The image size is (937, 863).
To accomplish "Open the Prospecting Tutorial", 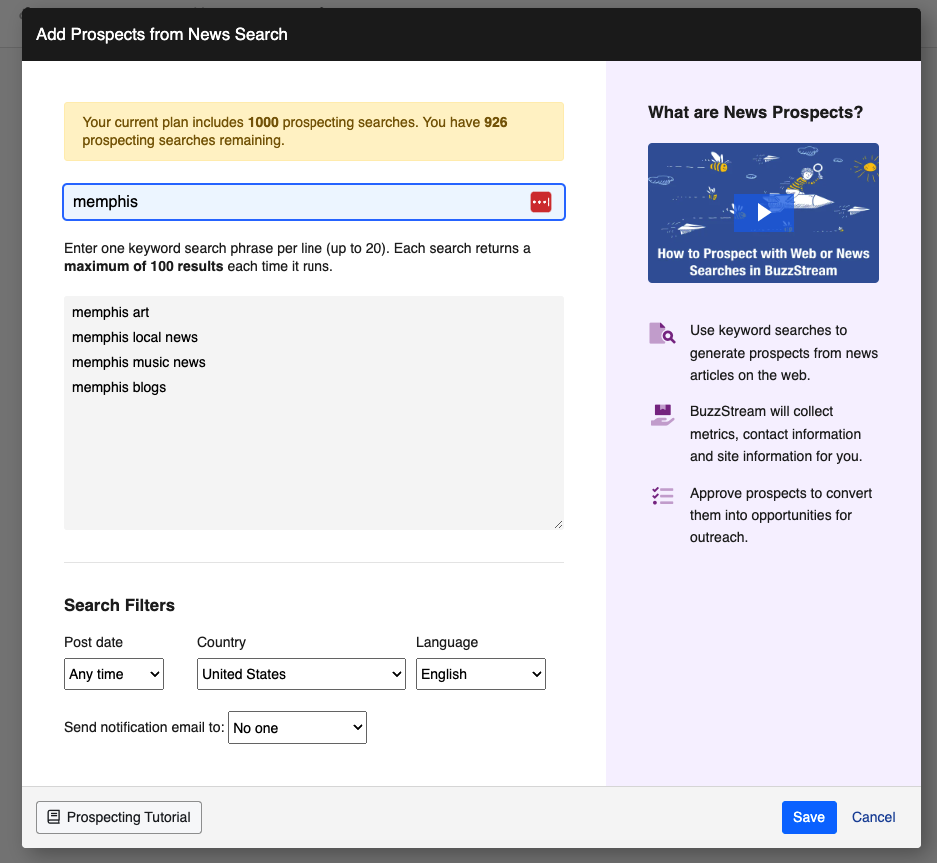I will click(x=118, y=817).
